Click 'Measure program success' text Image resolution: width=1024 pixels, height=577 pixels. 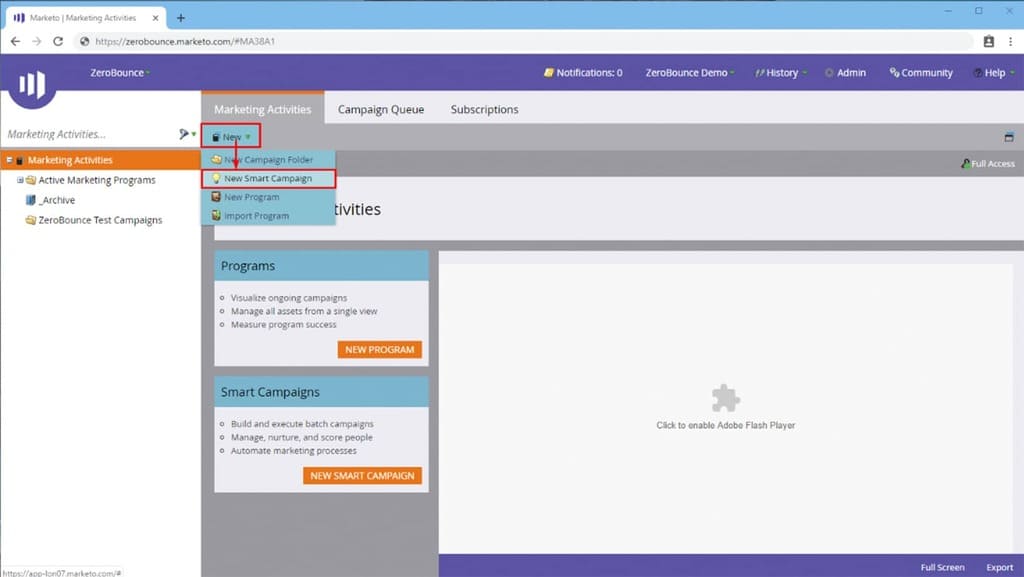[x=283, y=324]
